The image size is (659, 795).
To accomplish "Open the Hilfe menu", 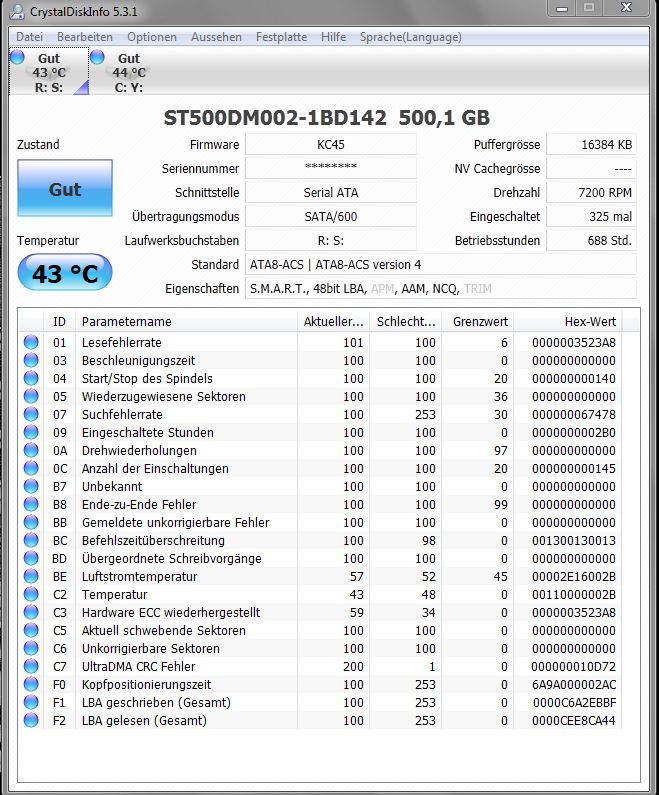I will click(334, 37).
